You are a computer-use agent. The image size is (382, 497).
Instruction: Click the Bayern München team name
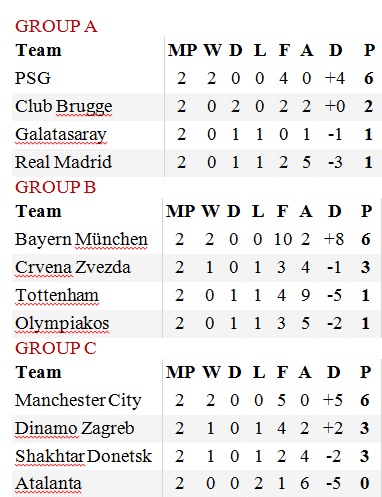pyautogui.click(x=81, y=240)
